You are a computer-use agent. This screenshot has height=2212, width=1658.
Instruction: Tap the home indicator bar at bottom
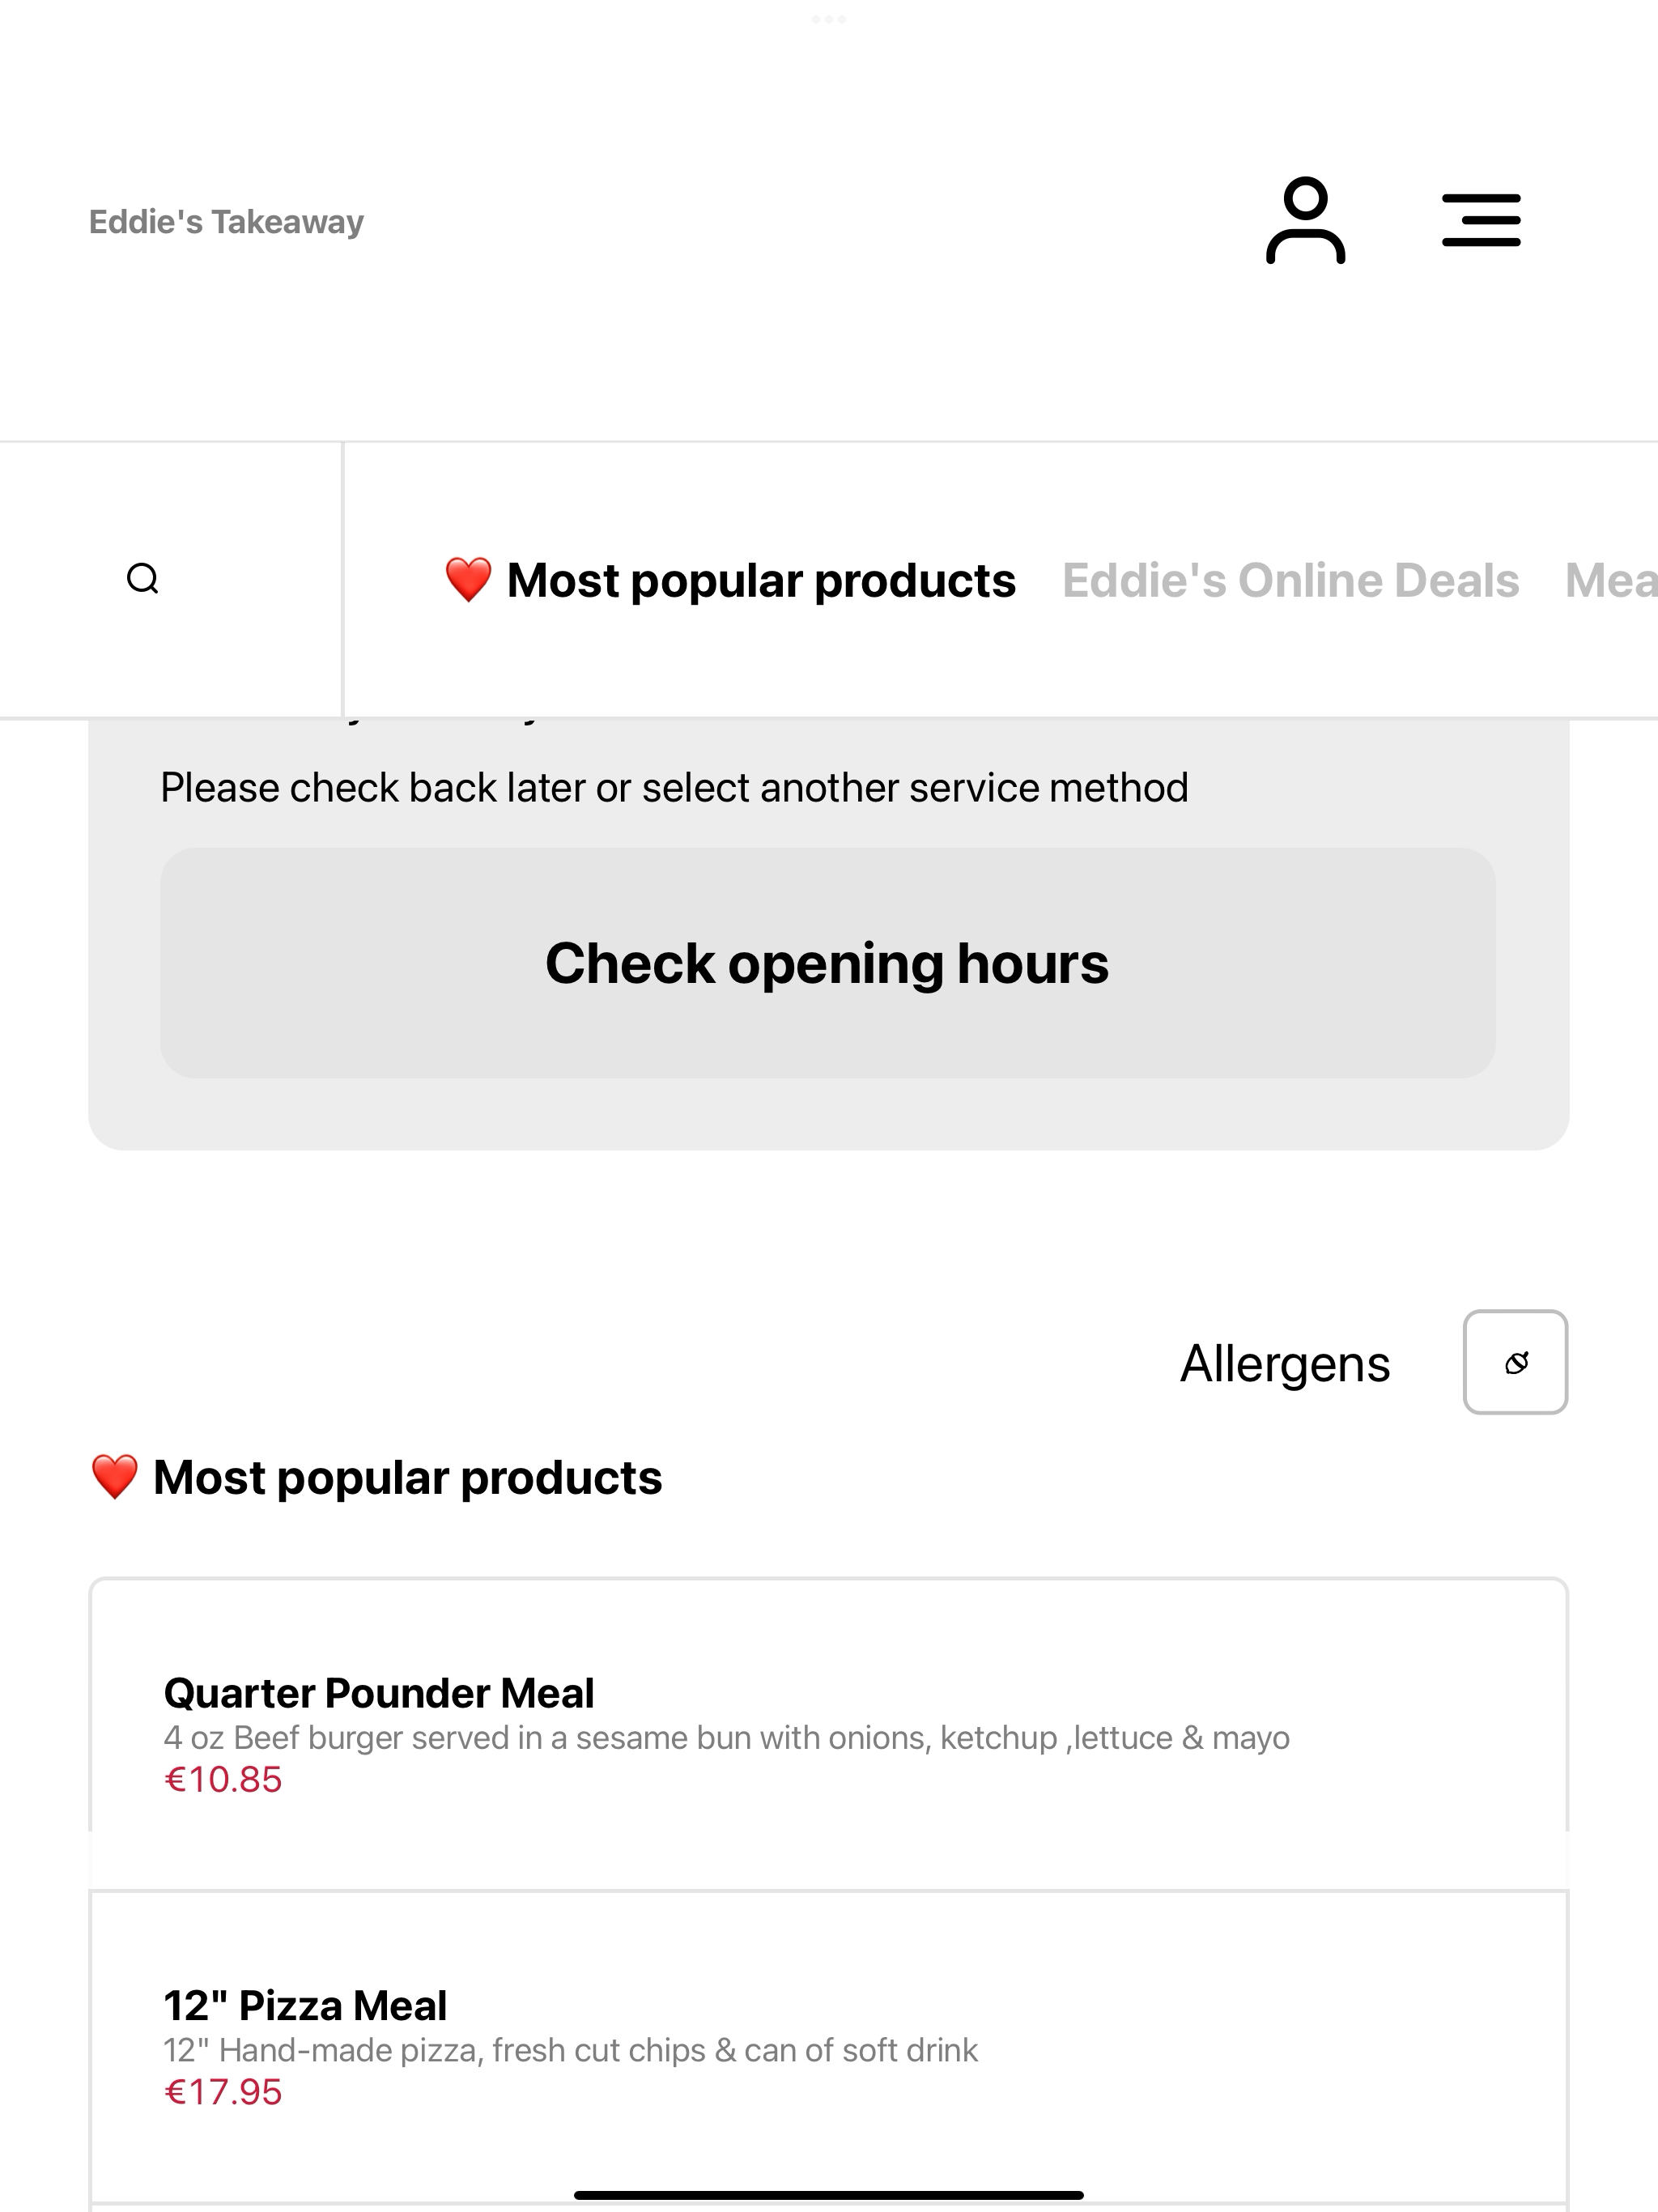(829, 2195)
